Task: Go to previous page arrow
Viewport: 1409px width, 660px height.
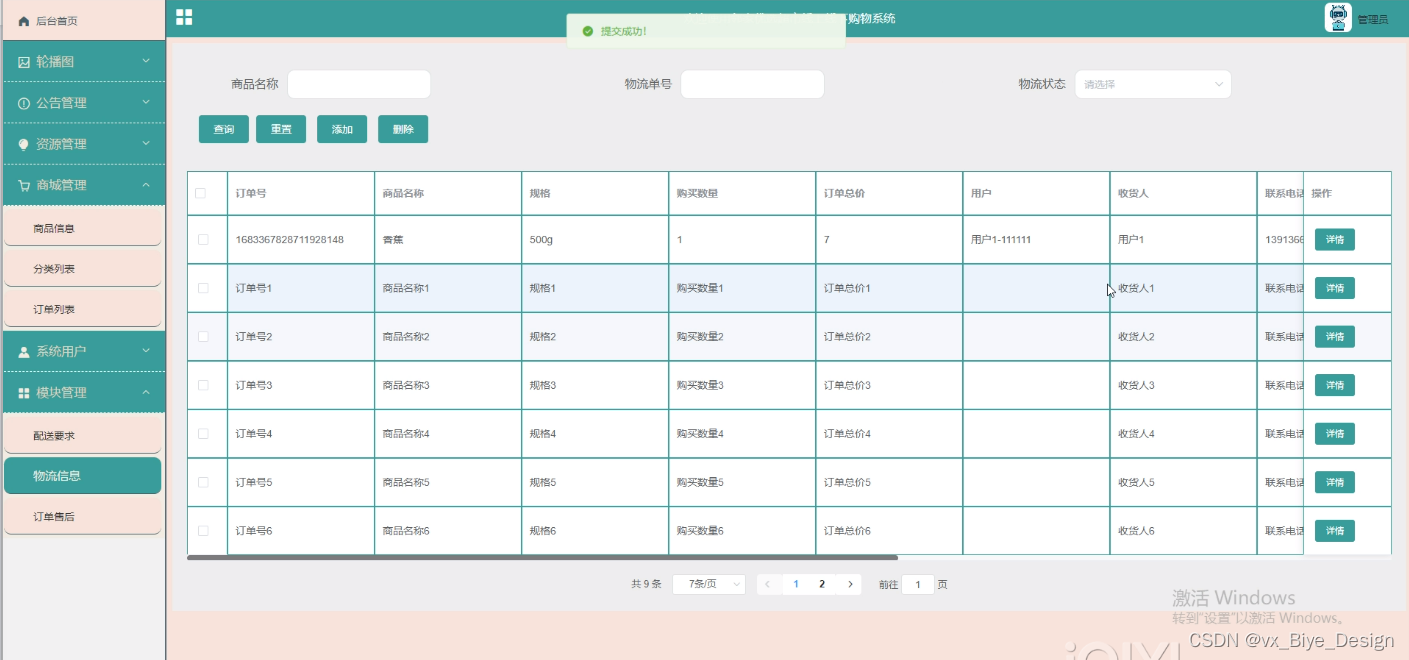Action: (767, 584)
